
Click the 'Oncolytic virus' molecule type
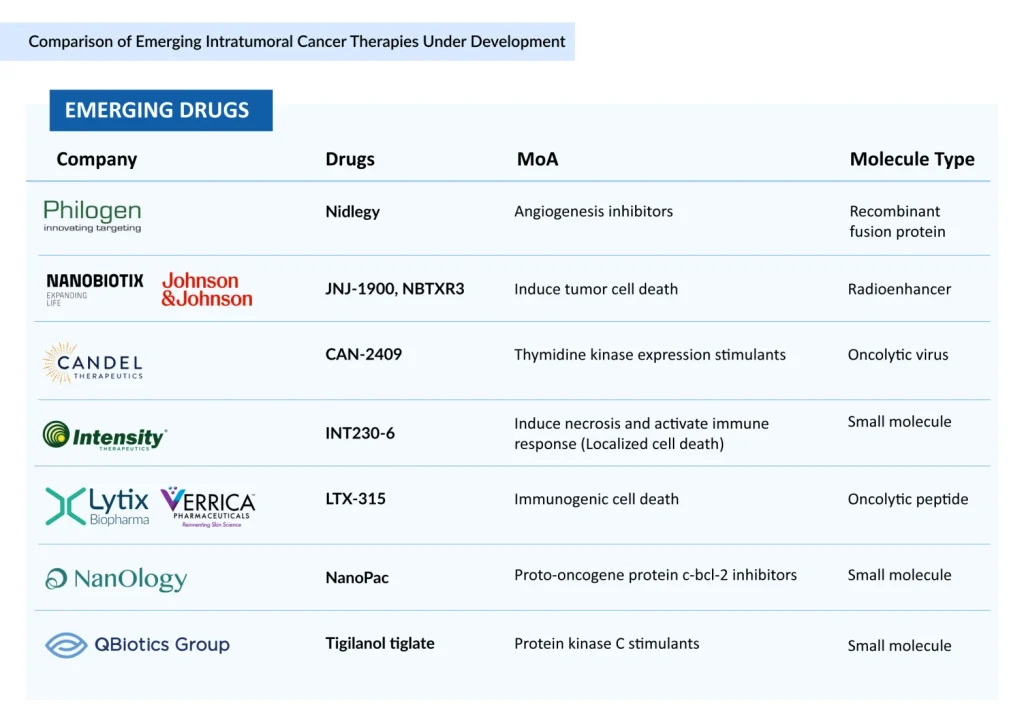coord(898,355)
